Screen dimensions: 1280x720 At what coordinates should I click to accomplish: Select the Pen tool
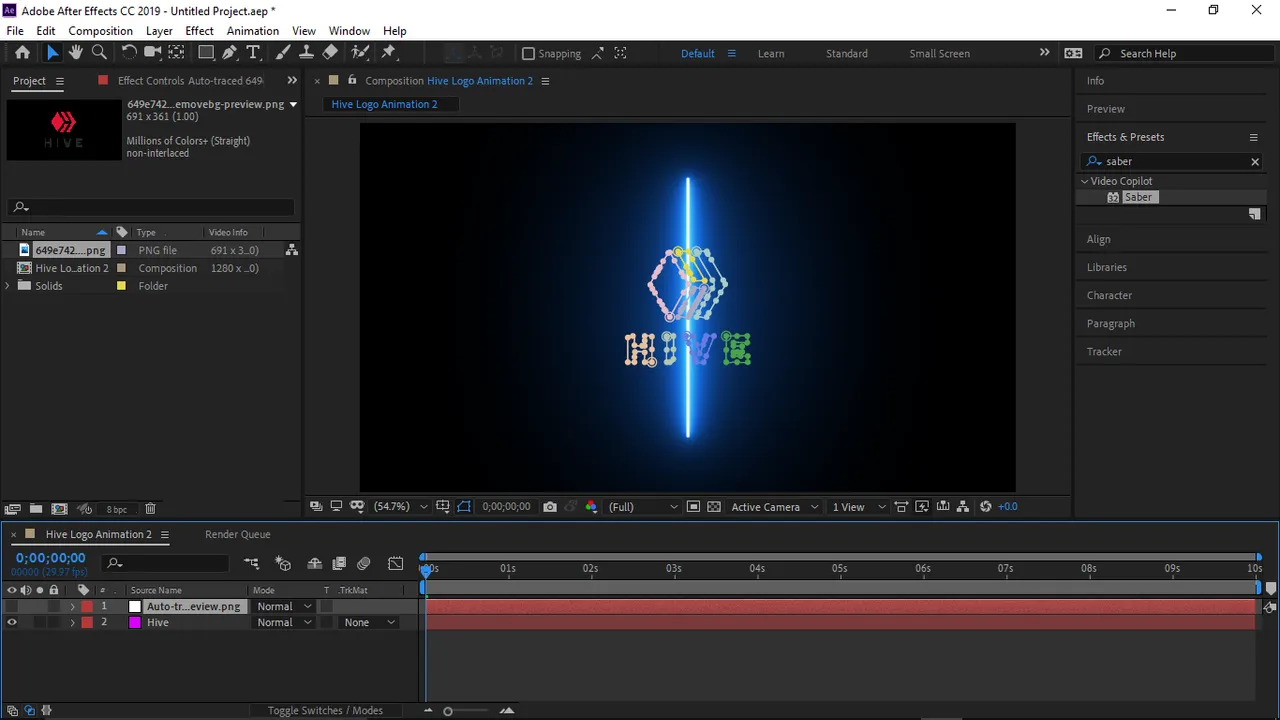[x=230, y=53]
